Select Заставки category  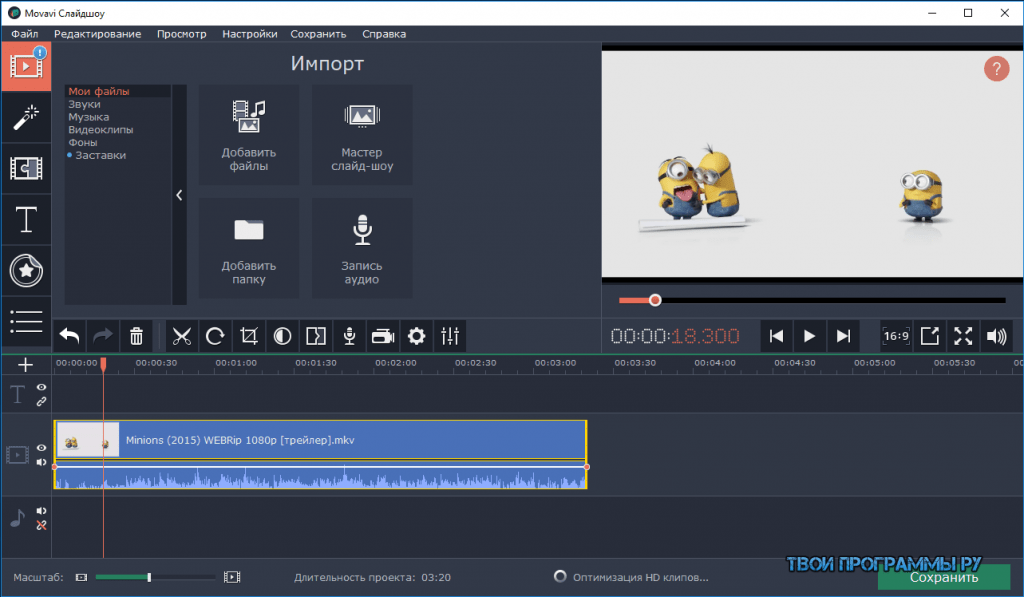click(100, 155)
